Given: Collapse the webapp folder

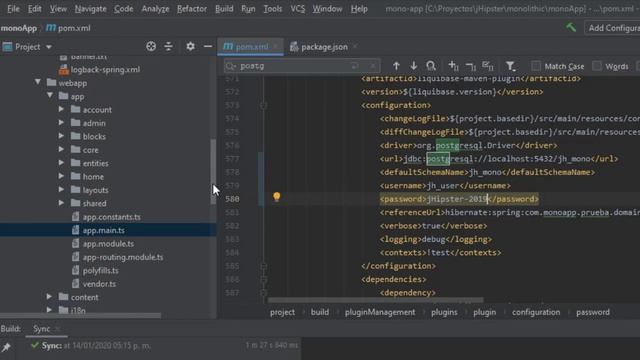Looking at the screenshot, I should point(38,82).
